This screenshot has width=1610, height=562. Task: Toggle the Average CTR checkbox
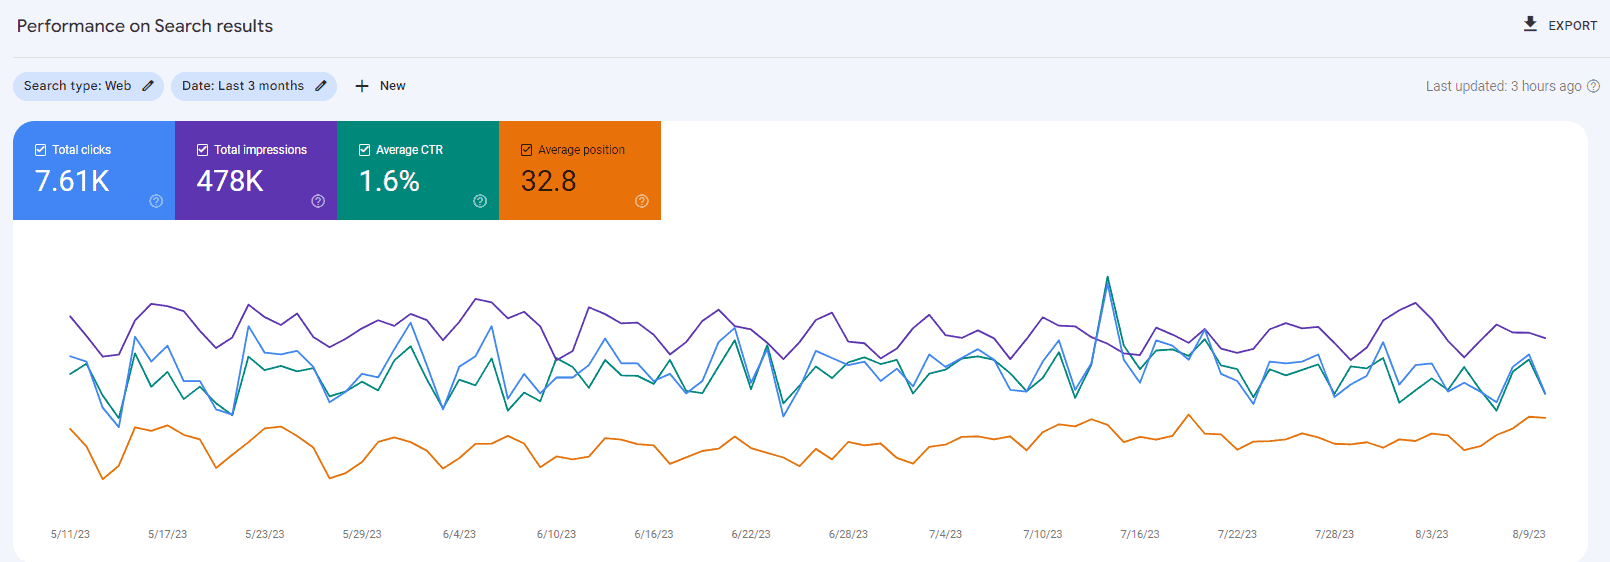tap(365, 150)
